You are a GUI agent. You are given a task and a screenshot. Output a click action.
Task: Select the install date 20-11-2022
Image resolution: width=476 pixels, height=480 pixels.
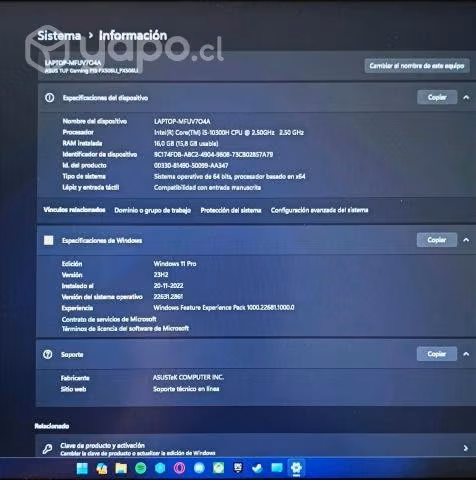[x=168, y=286]
